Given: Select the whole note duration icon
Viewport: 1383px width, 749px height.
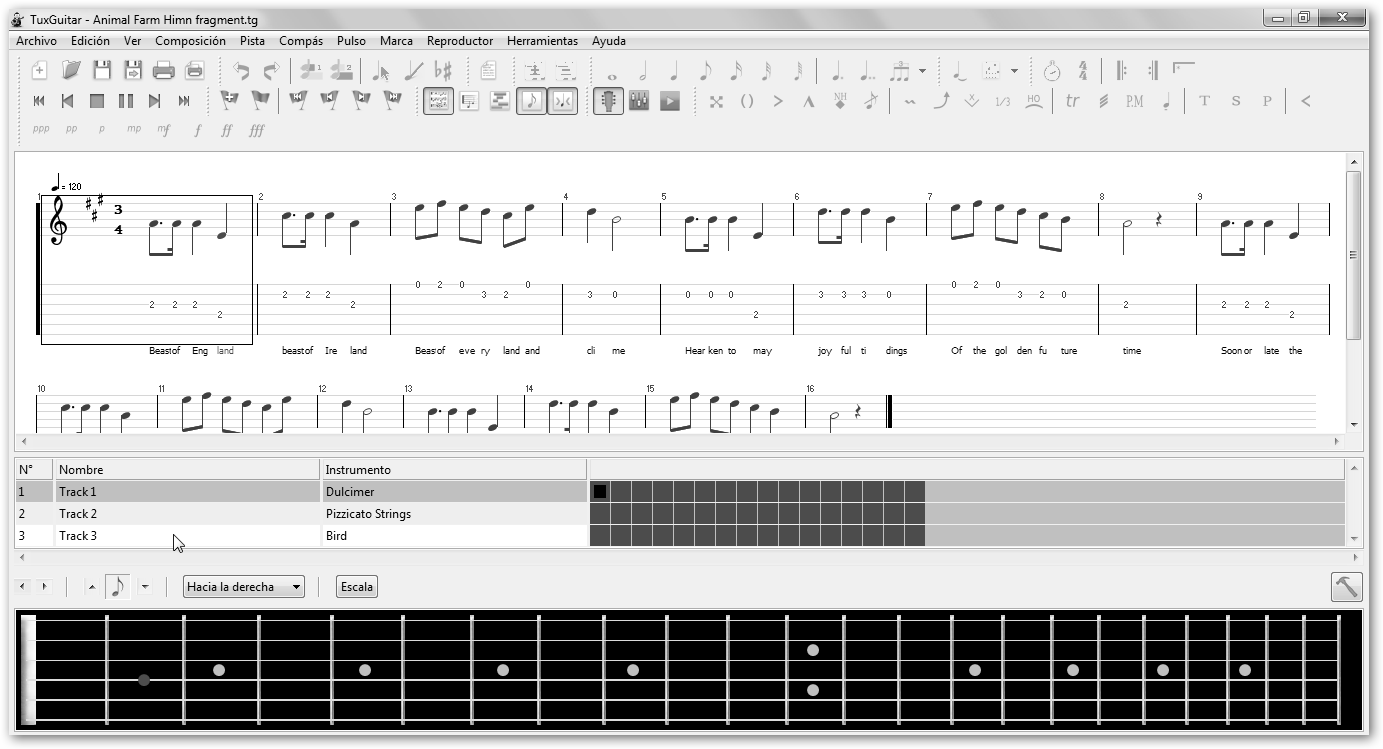Looking at the screenshot, I should [612, 71].
